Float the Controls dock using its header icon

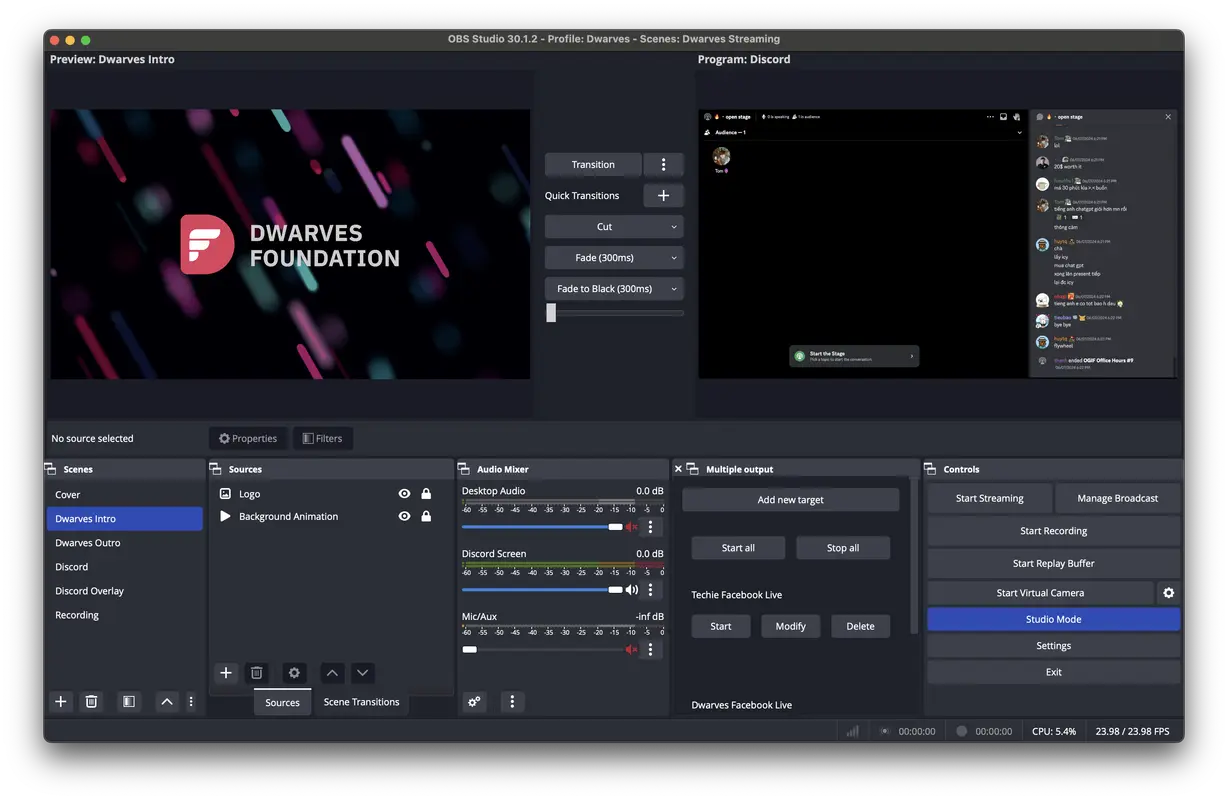tap(931, 469)
